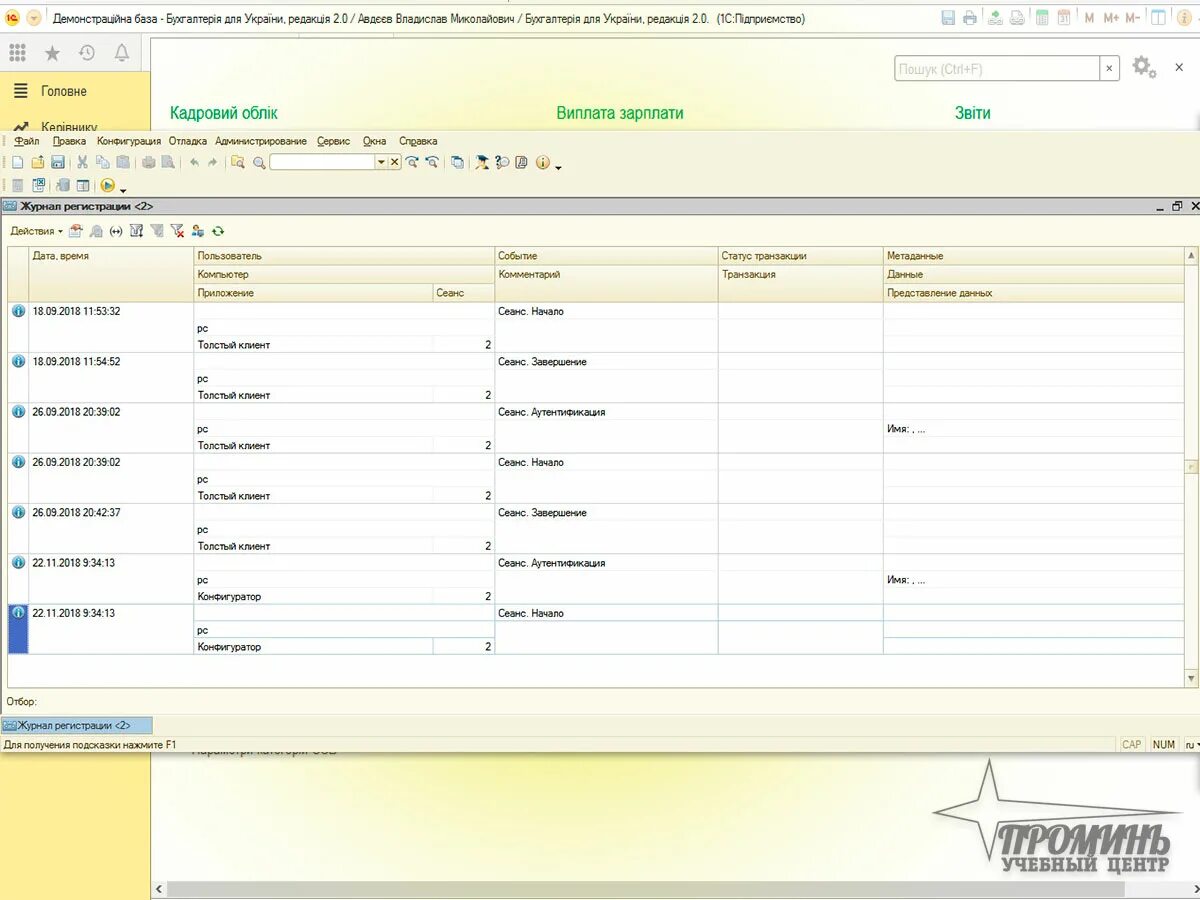Open the Справка menu
Screen dimensions: 1200x900
click(x=418, y=141)
